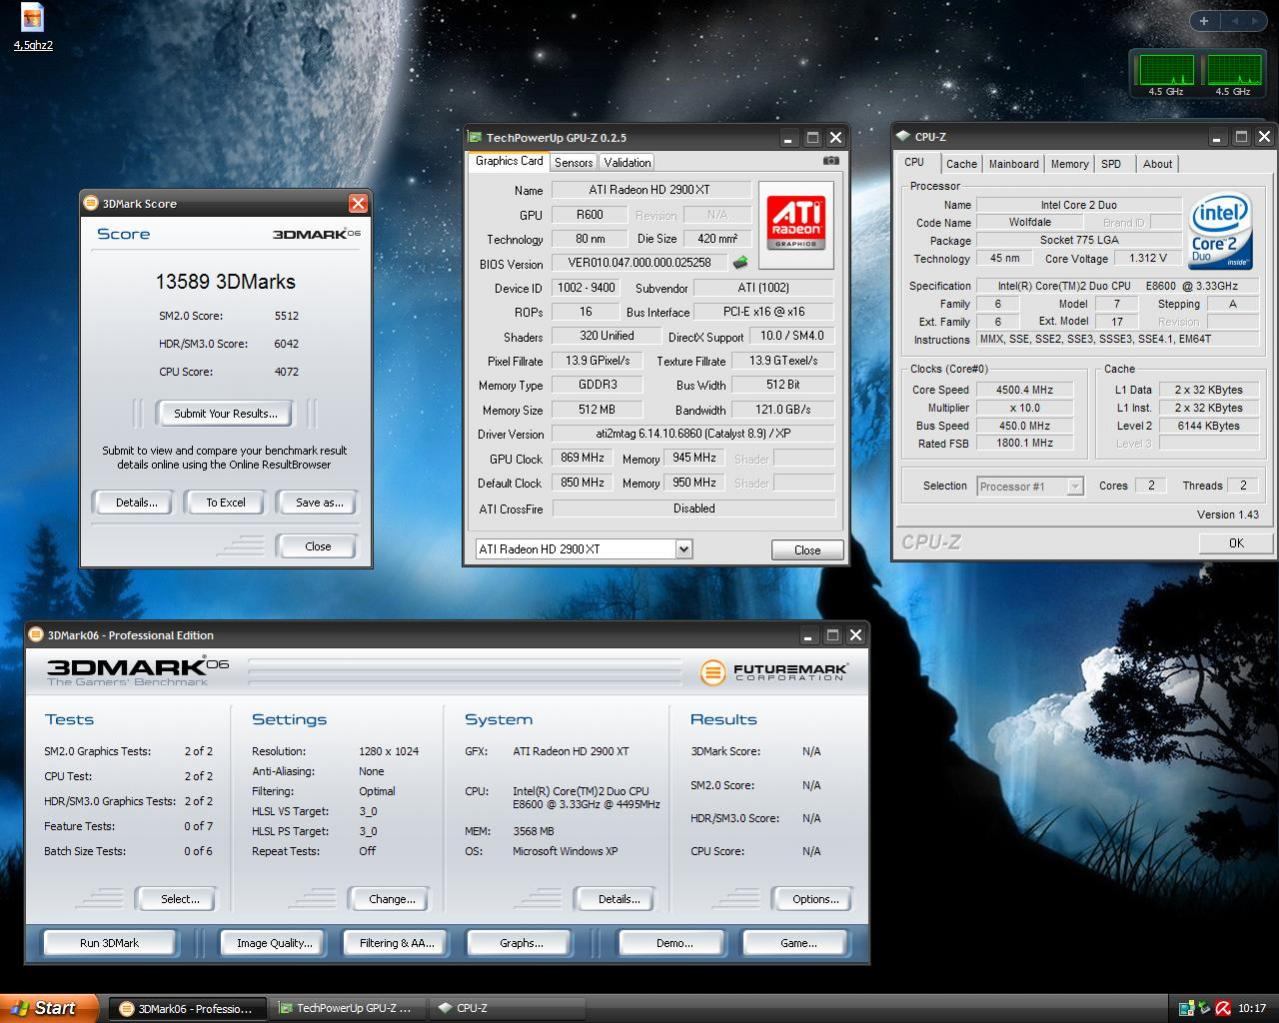Screen dimensions: 1279x1023
Task: Click the 3DMark06 main window title icon
Action: pyautogui.click(x=37, y=635)
